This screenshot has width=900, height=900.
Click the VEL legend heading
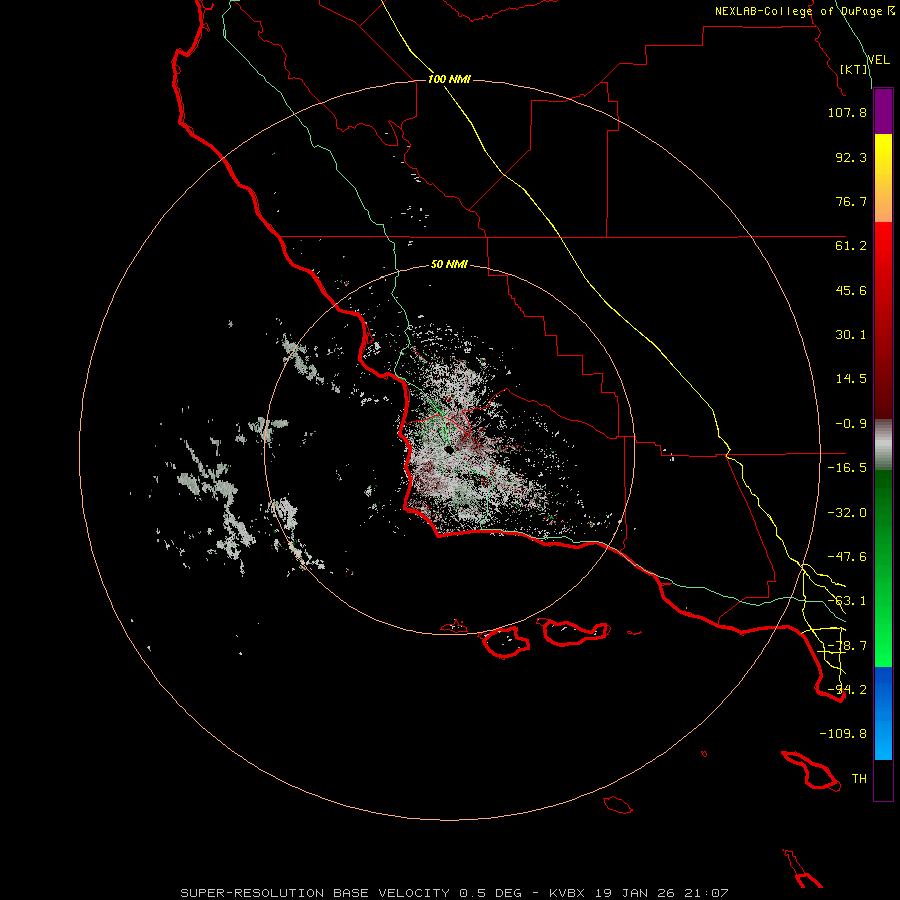[x=879, y=60]
